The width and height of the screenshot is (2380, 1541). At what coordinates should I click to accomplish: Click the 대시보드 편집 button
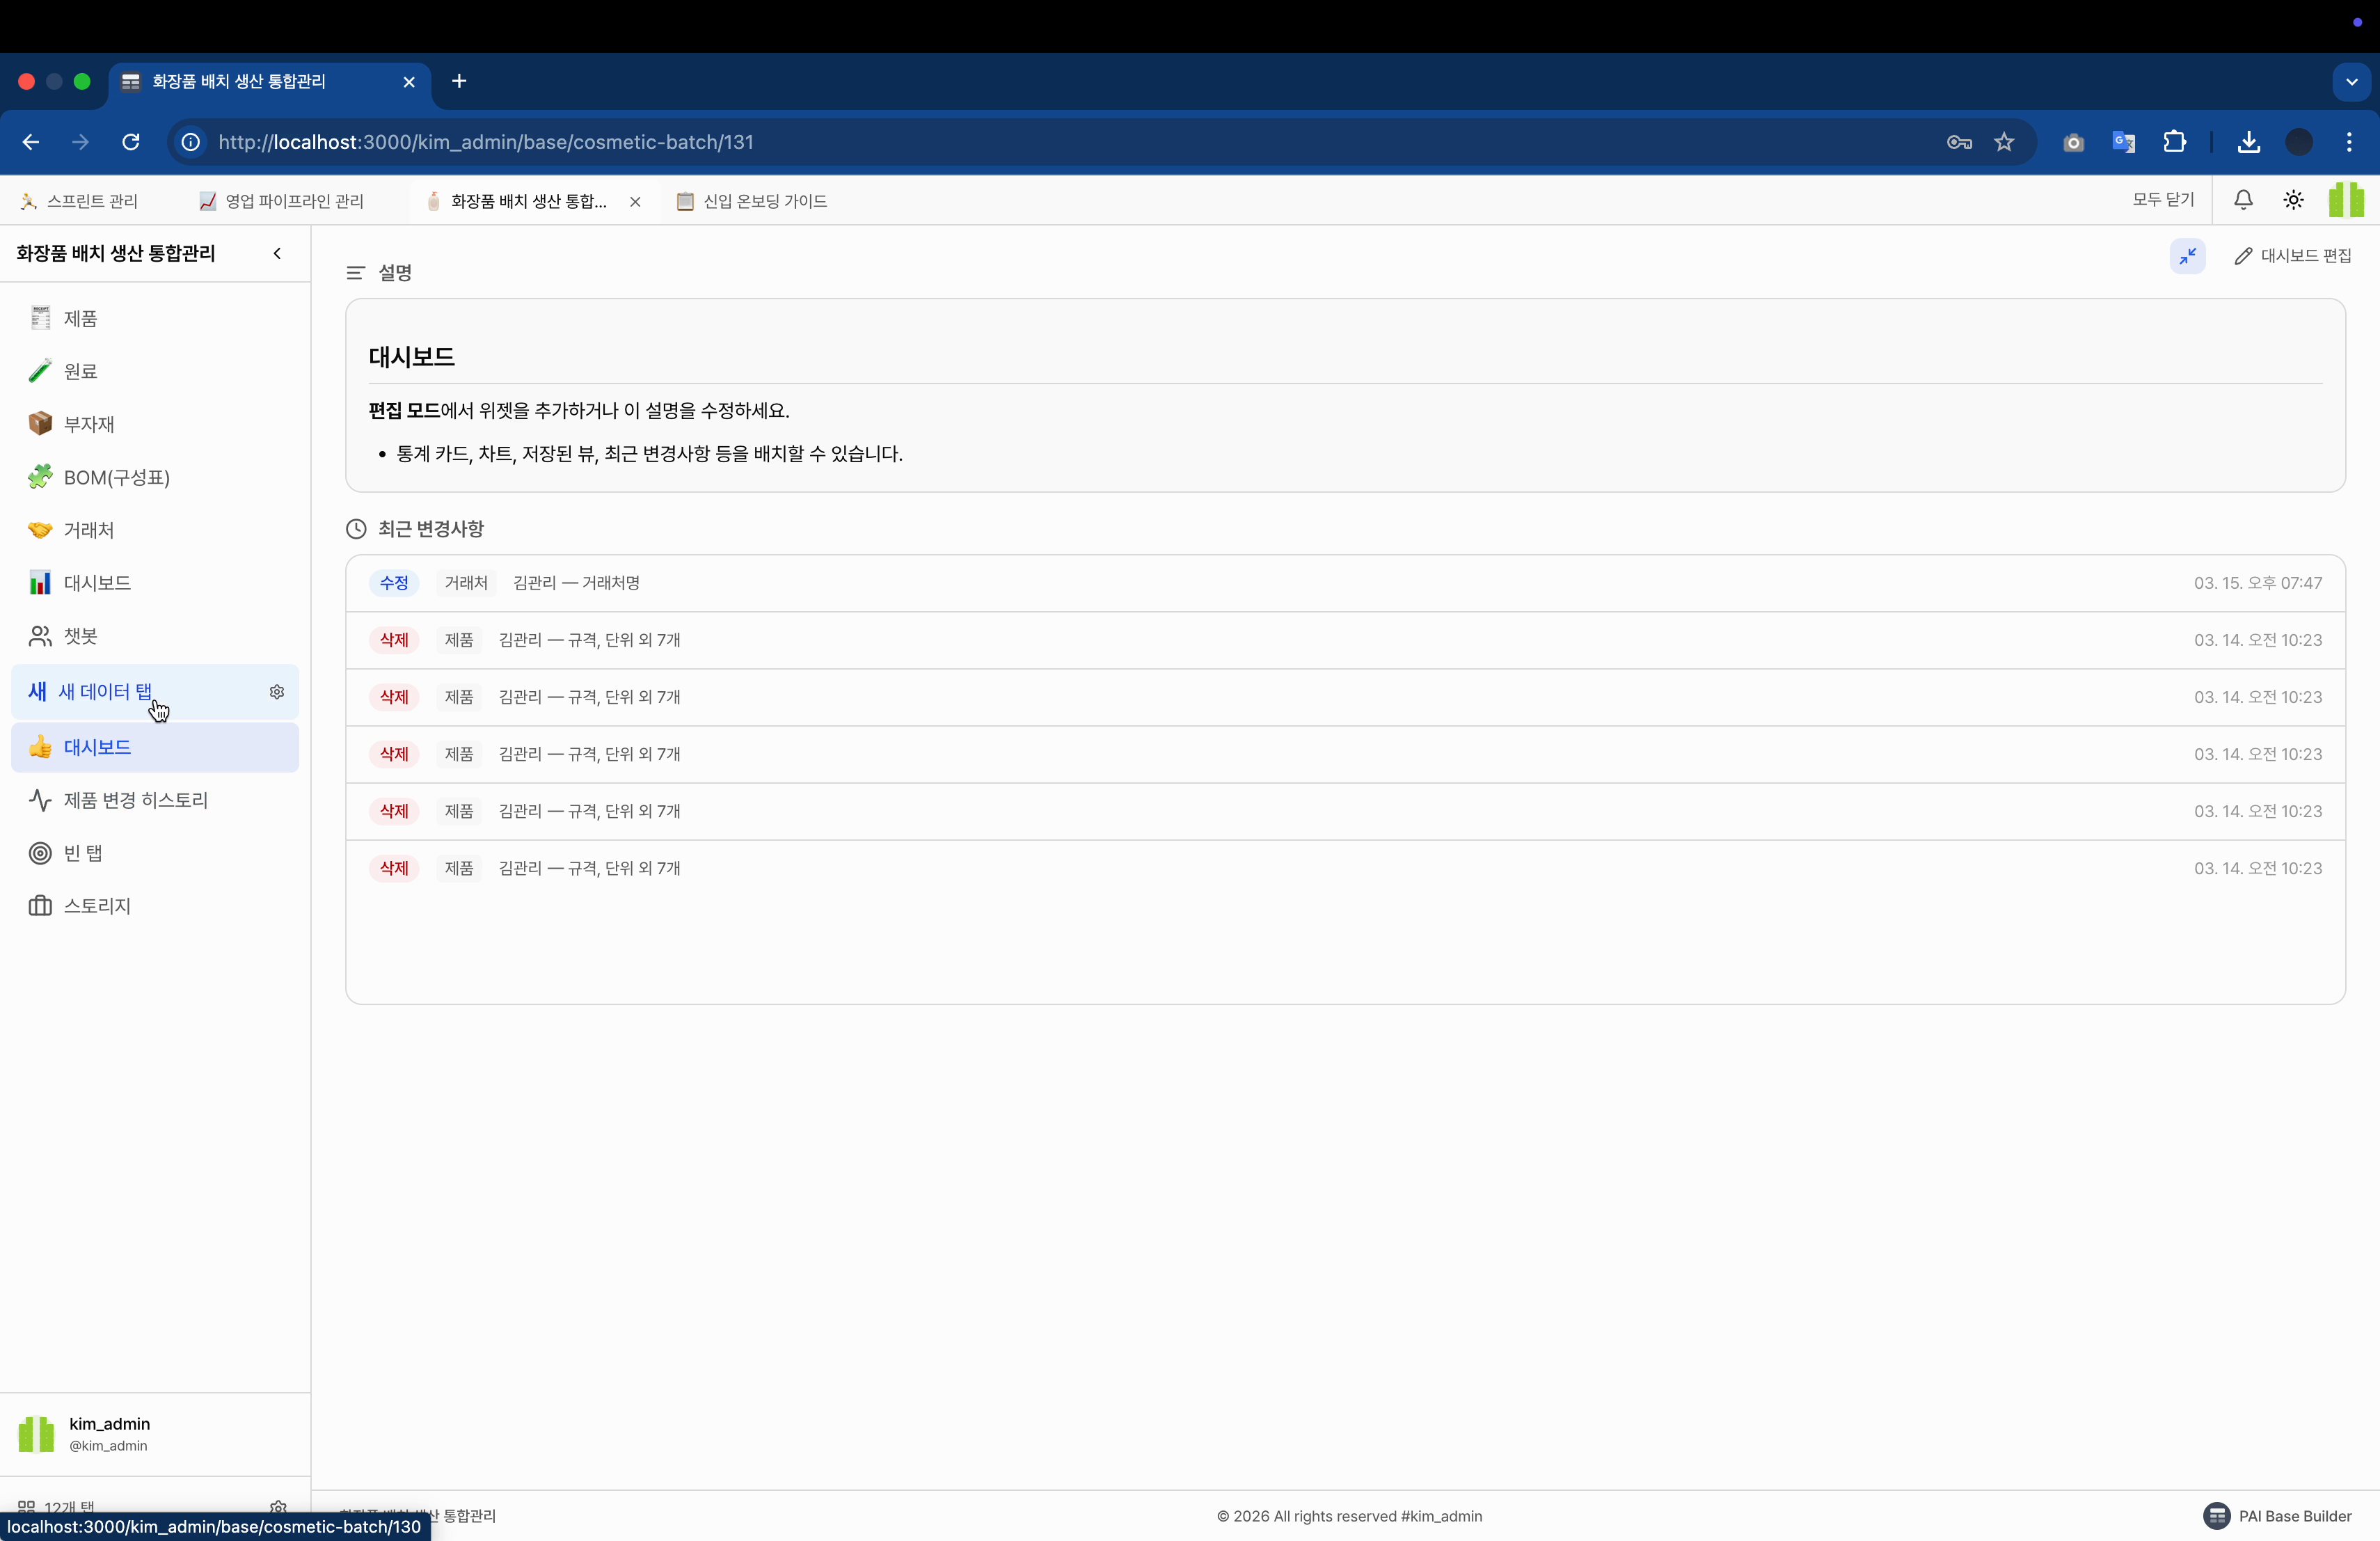click(2292, 256)
